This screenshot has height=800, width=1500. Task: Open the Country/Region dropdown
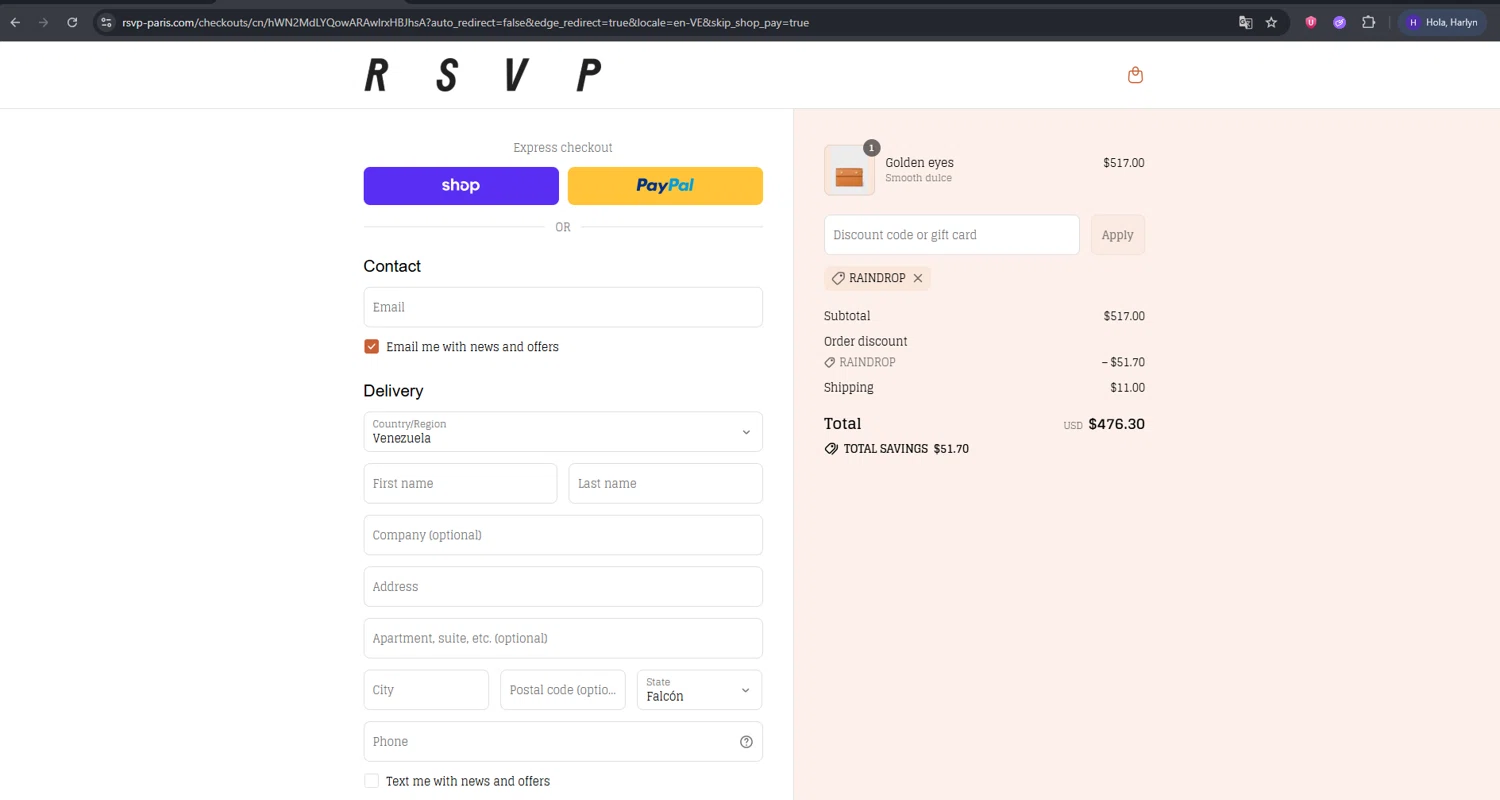click(563, 432)
